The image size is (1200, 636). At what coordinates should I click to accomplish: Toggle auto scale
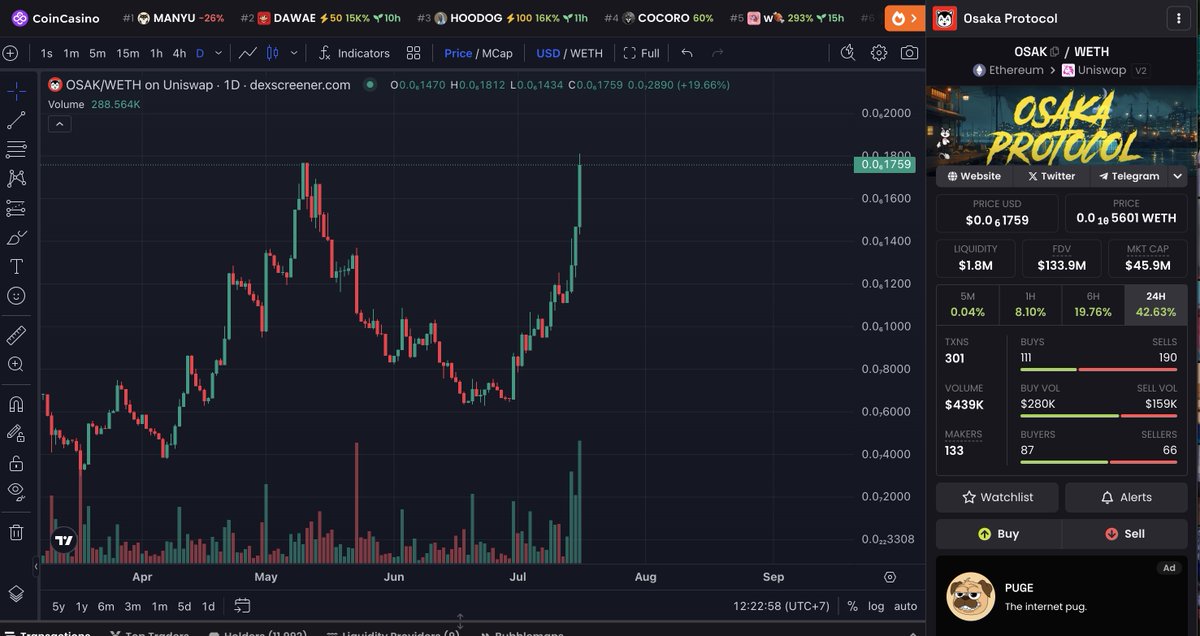[x=905, y=606]
